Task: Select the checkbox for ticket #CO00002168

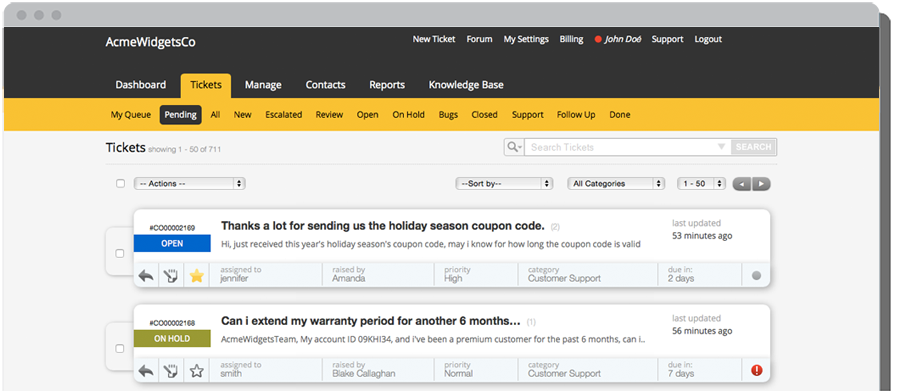Action: pyautogui.click(x=120, y=349)
